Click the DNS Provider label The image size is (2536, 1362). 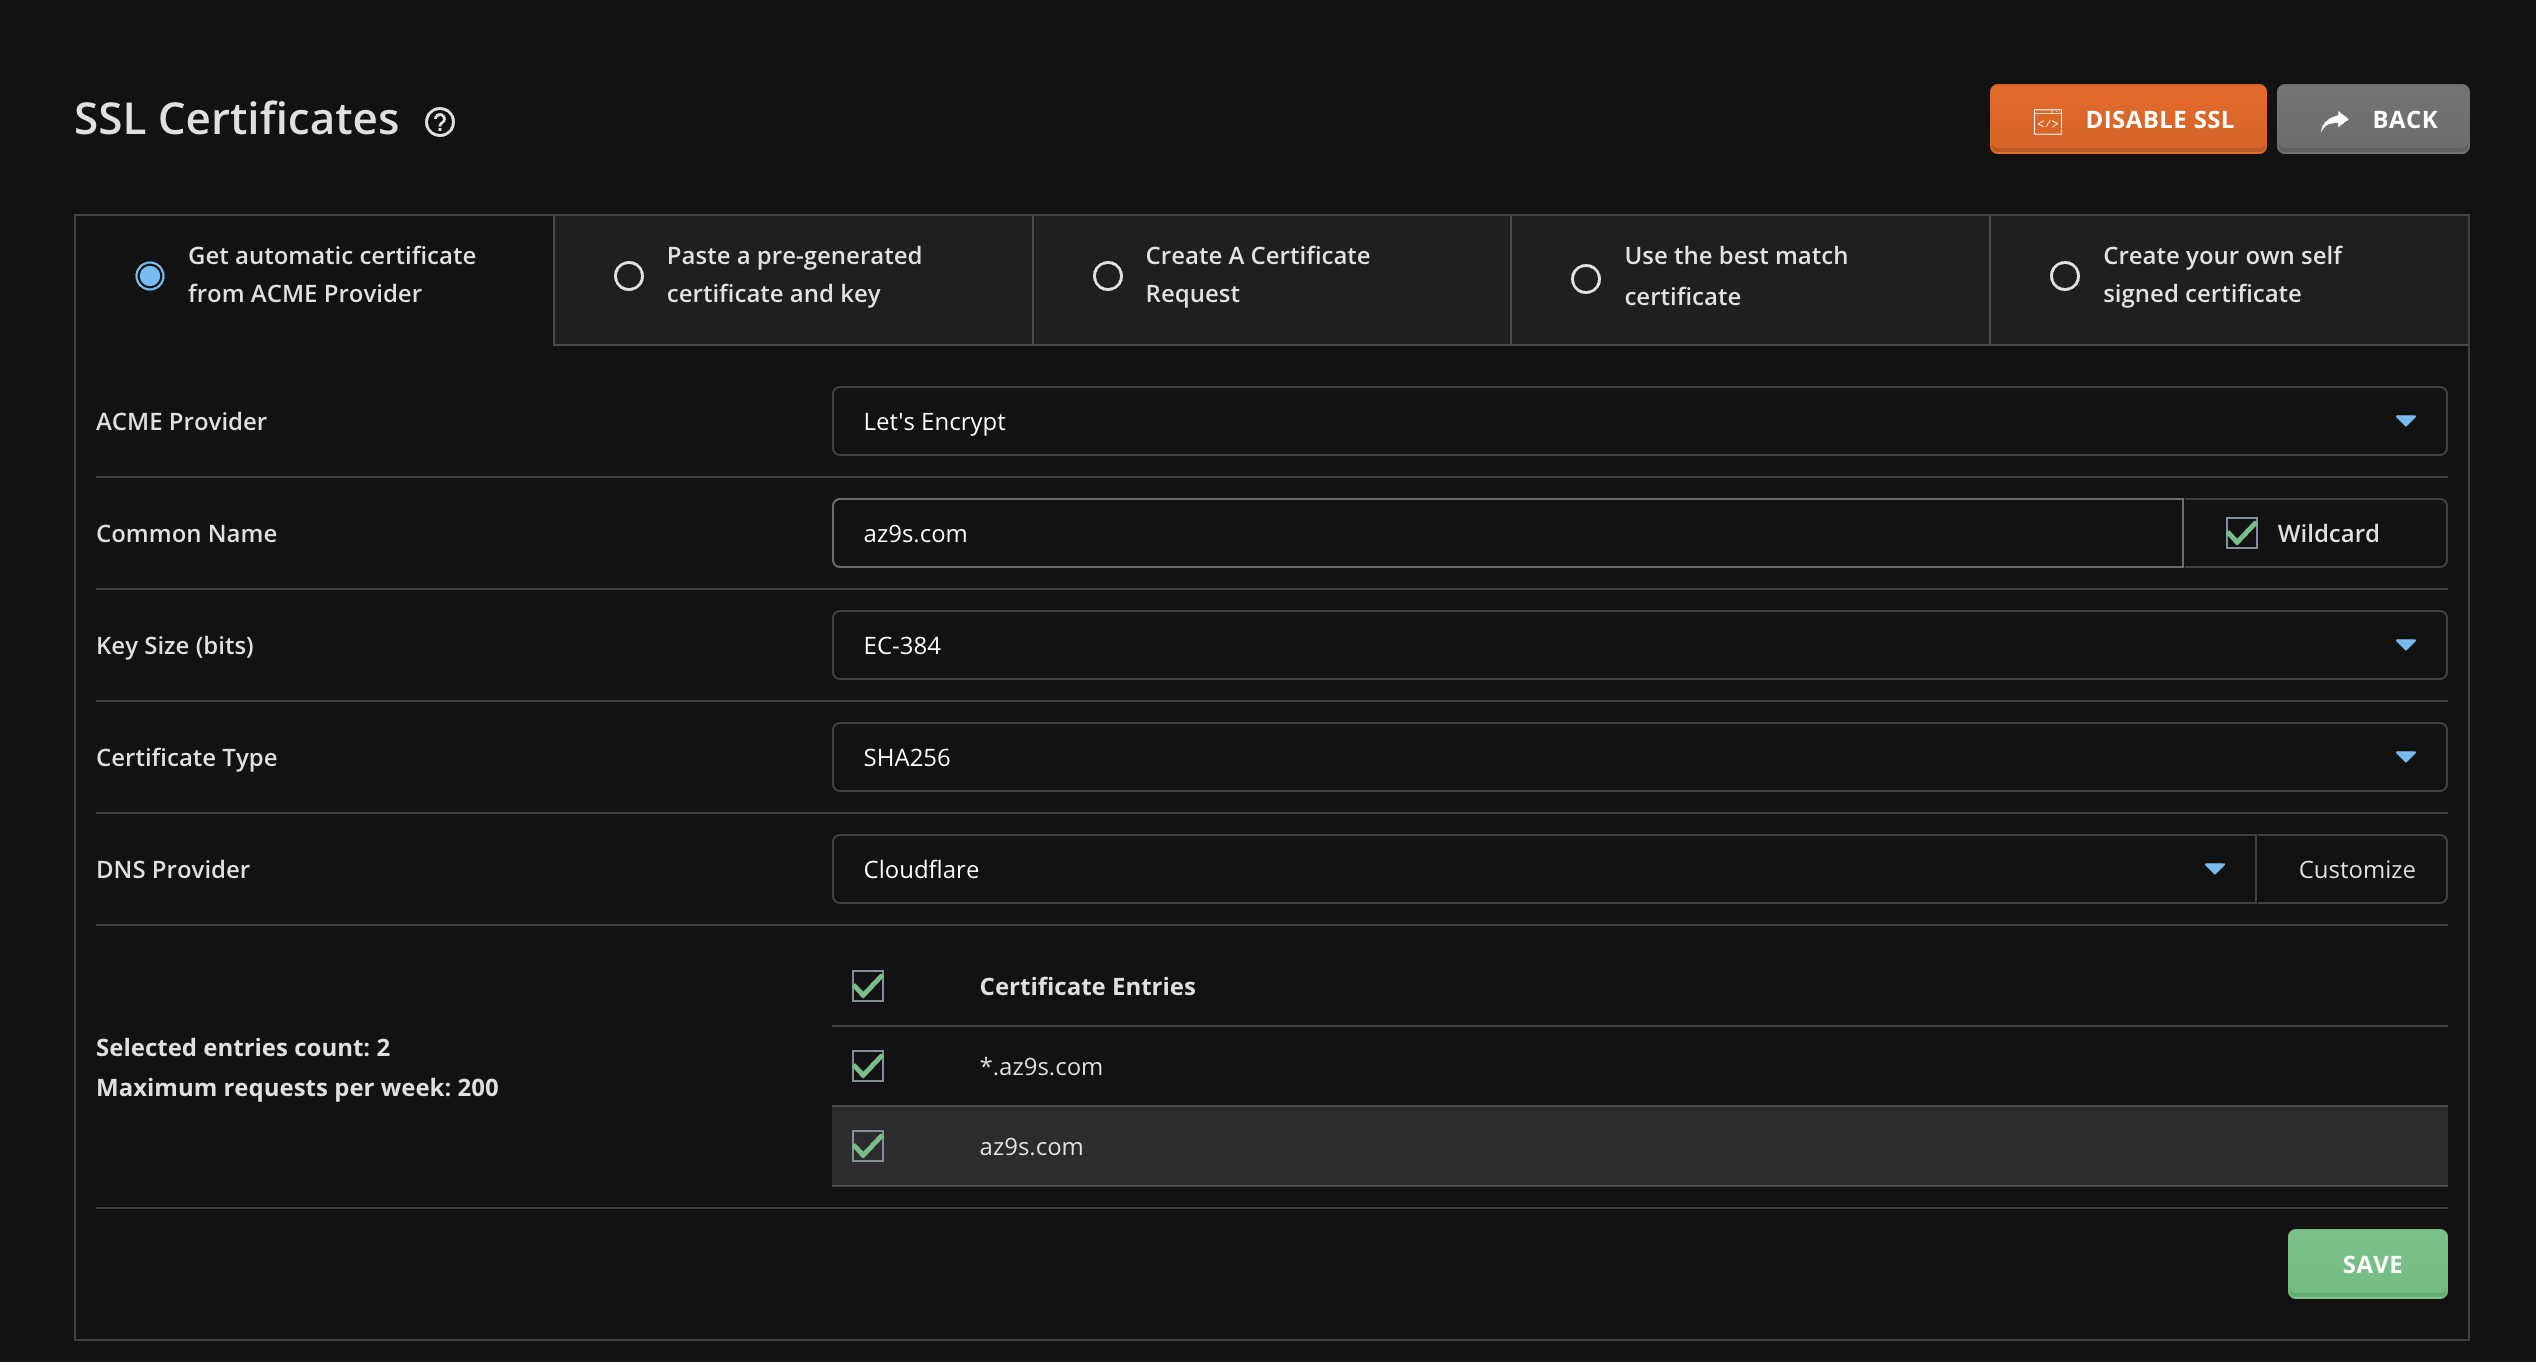173,869
